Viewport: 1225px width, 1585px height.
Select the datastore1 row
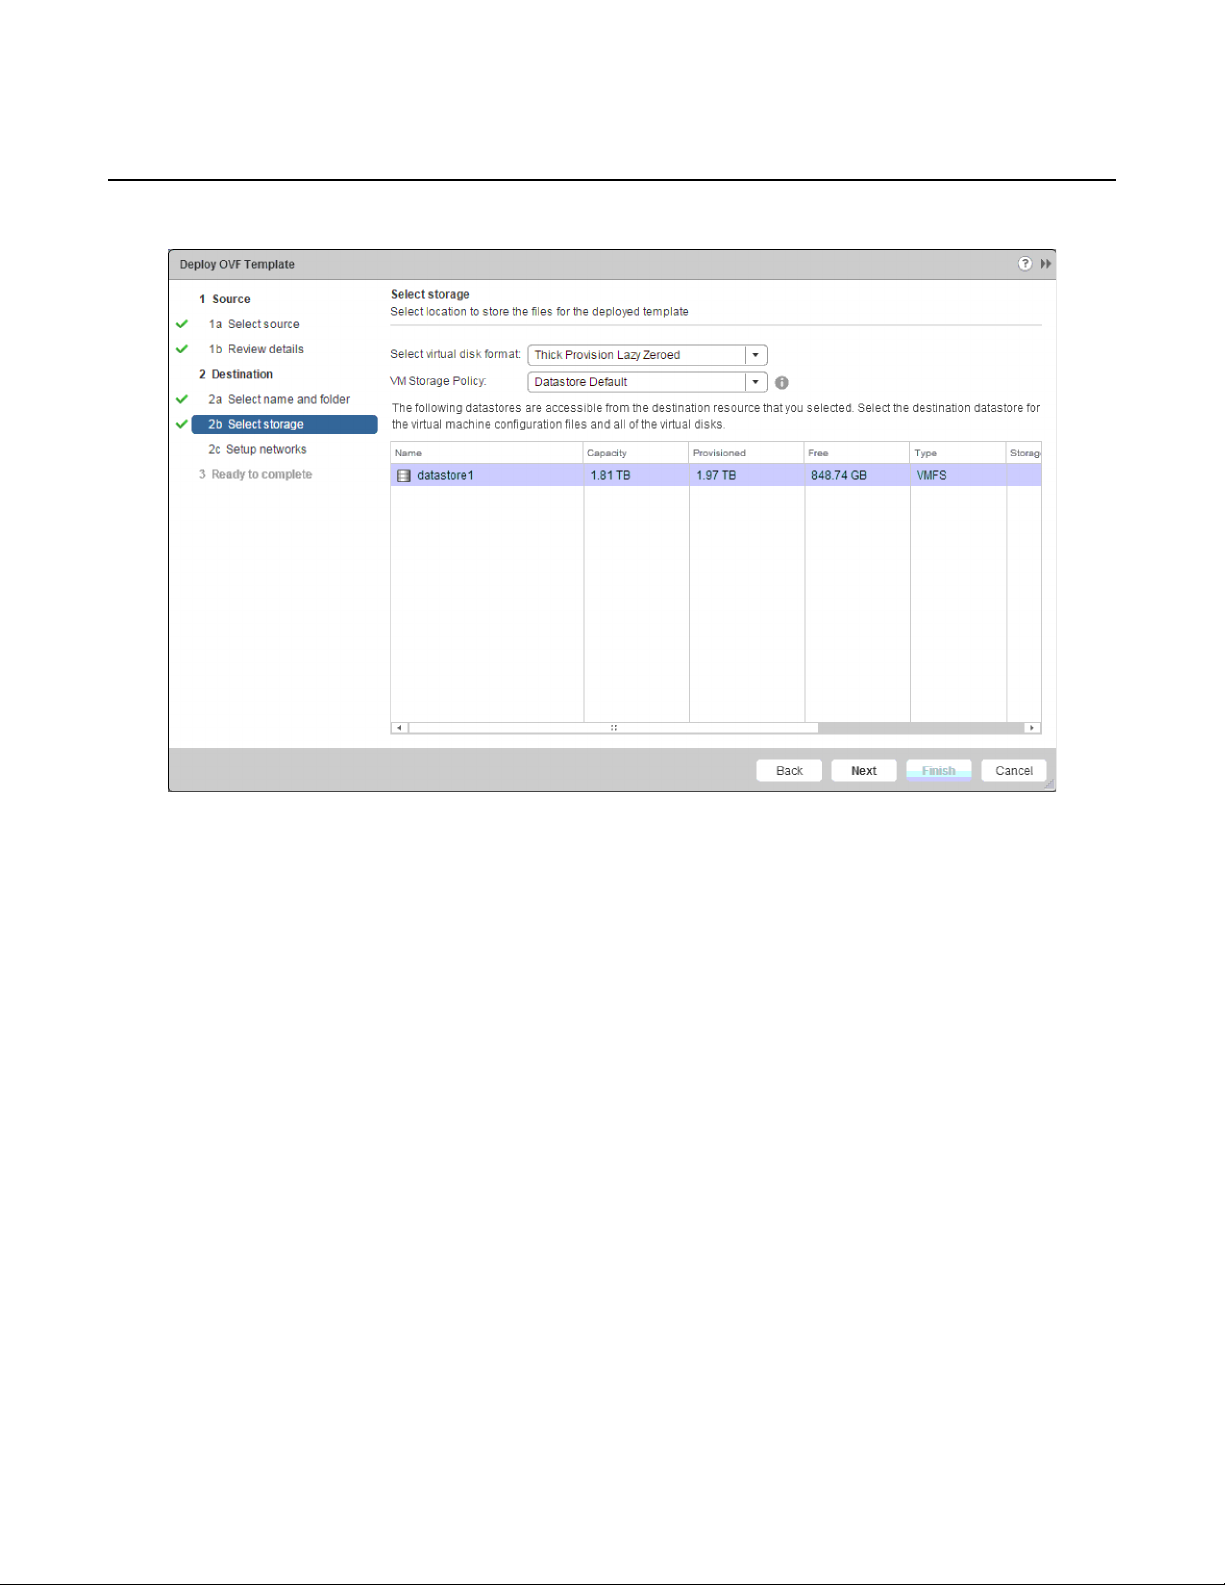tap(716, 475)
